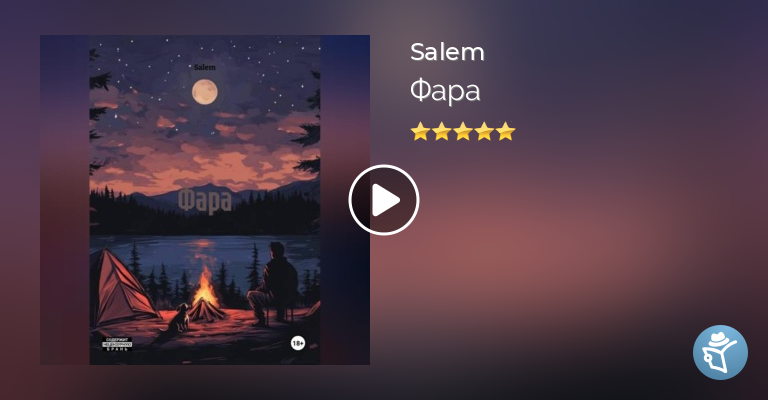Viewport: 768px width, 400px height.
Task: Click the lake on the cover art
Action: pos(205,252)
